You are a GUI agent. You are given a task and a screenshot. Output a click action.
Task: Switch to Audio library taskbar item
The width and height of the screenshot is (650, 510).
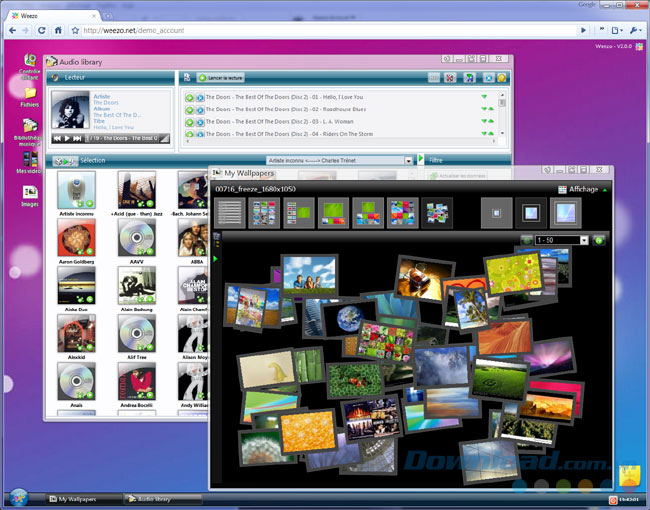click(x=160, y=498)
